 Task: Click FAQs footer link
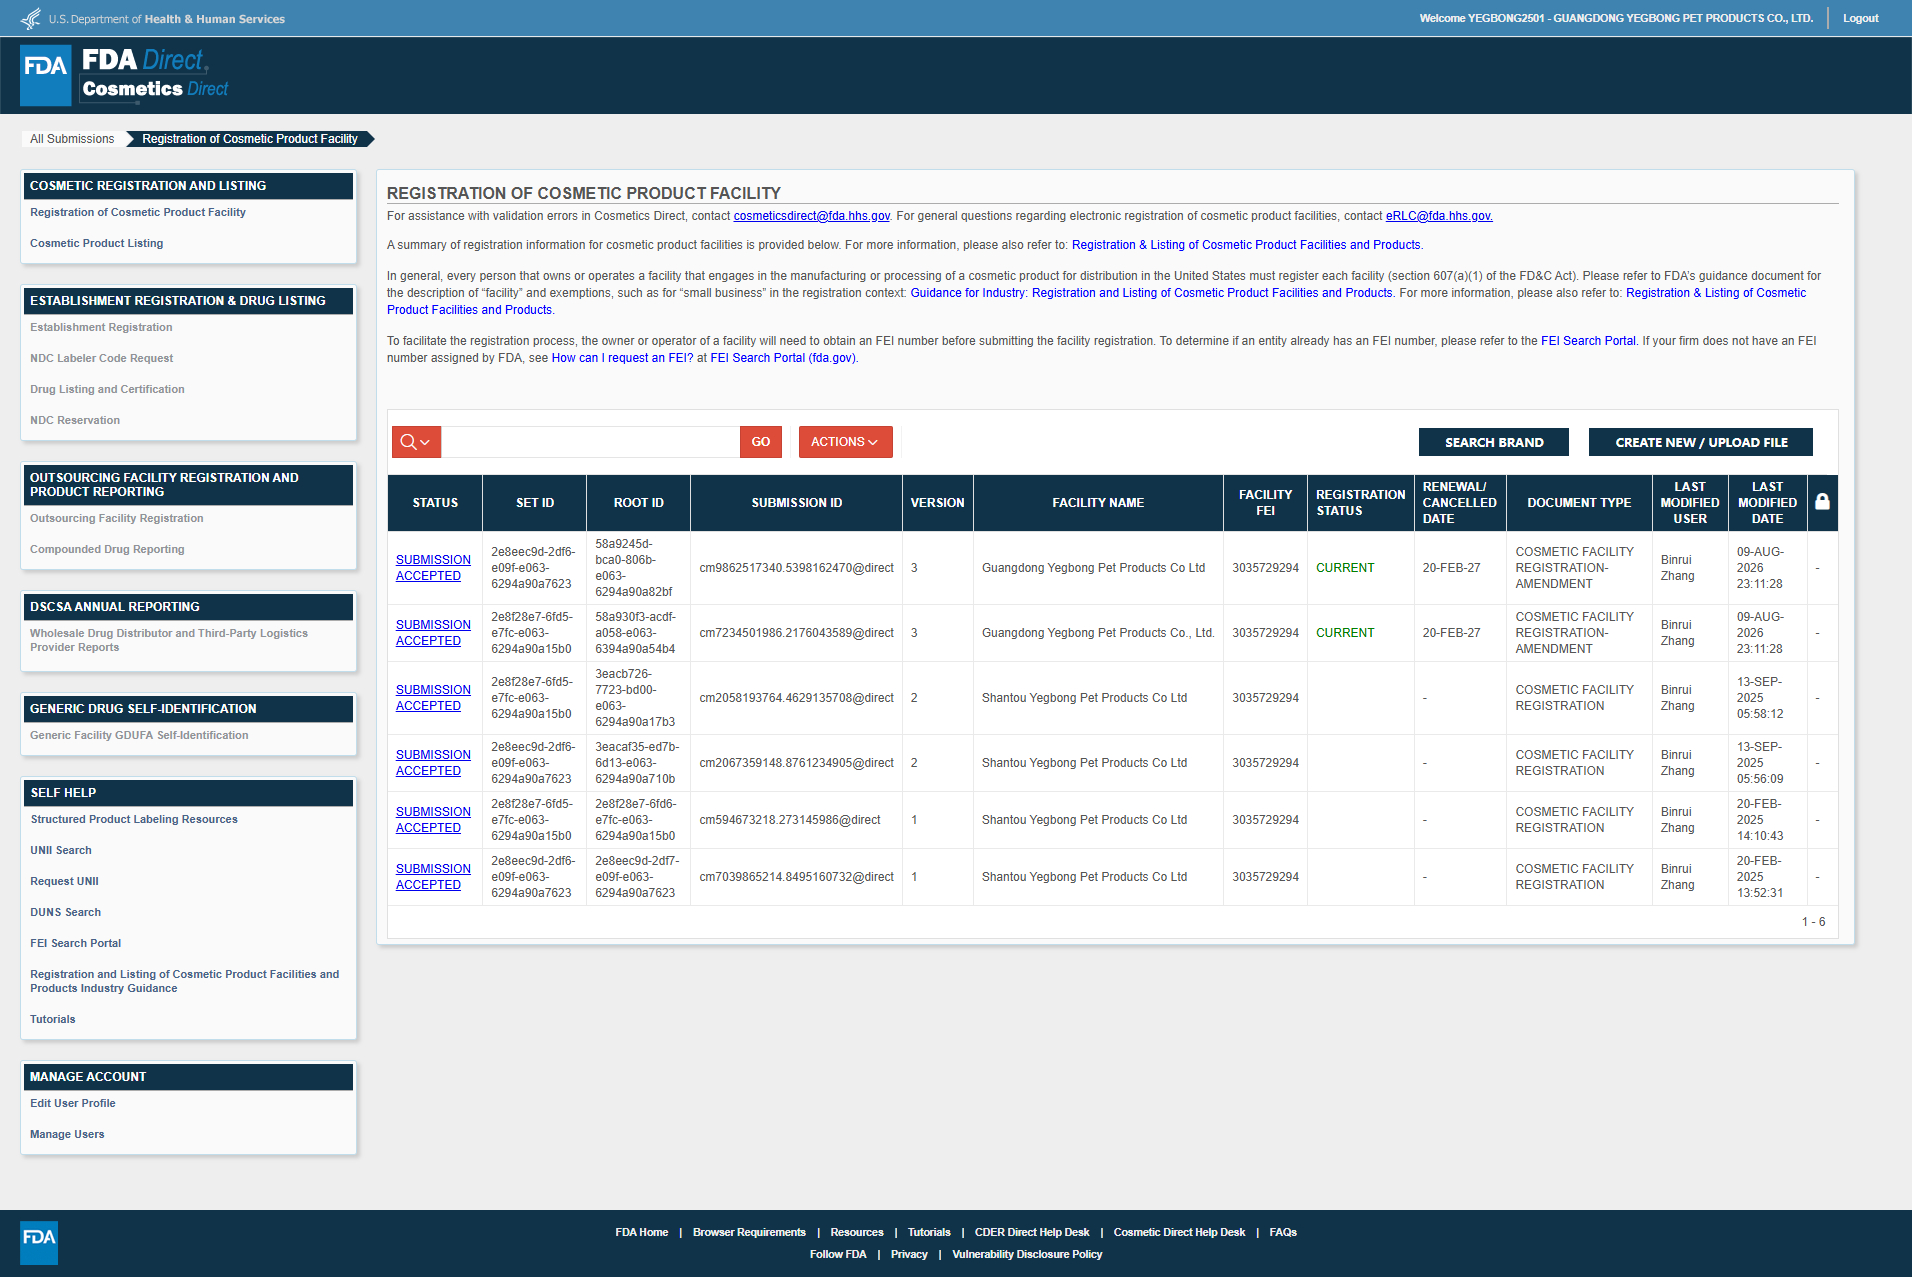point(1283,1232)
